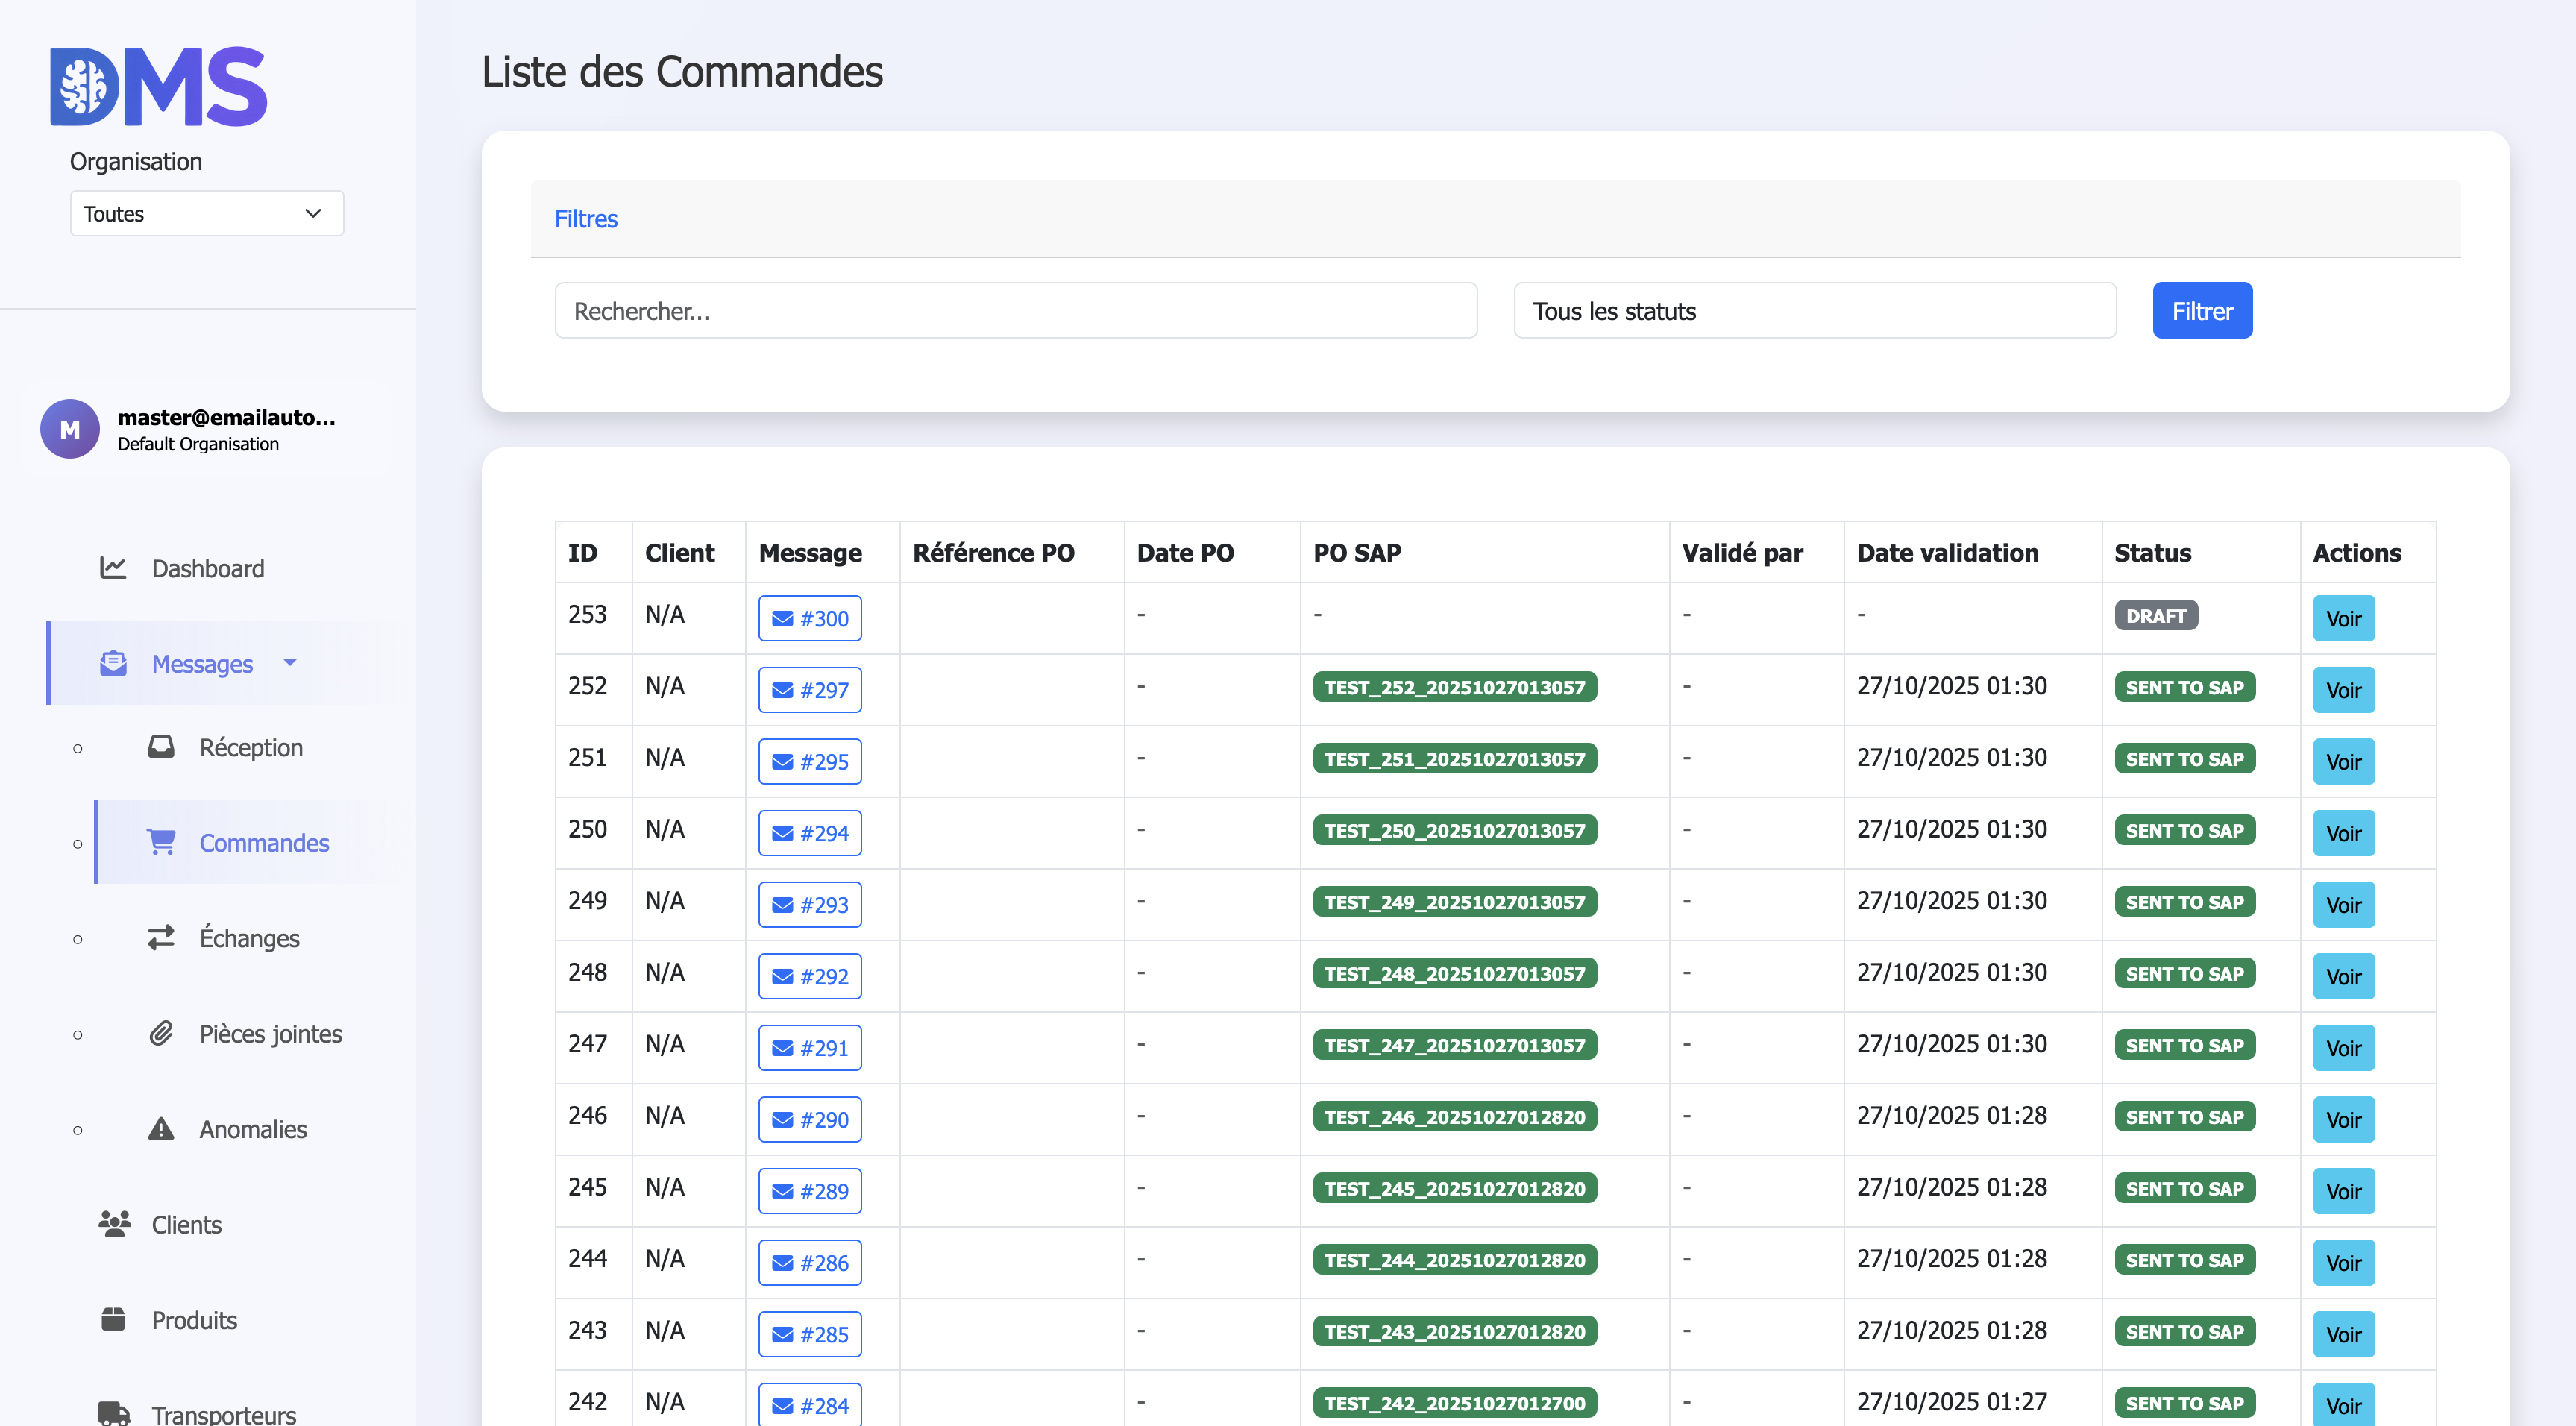The width and height of the screenshot is (2576, 1426).
Task: Click the Clients people icon
Action: 114,1224
